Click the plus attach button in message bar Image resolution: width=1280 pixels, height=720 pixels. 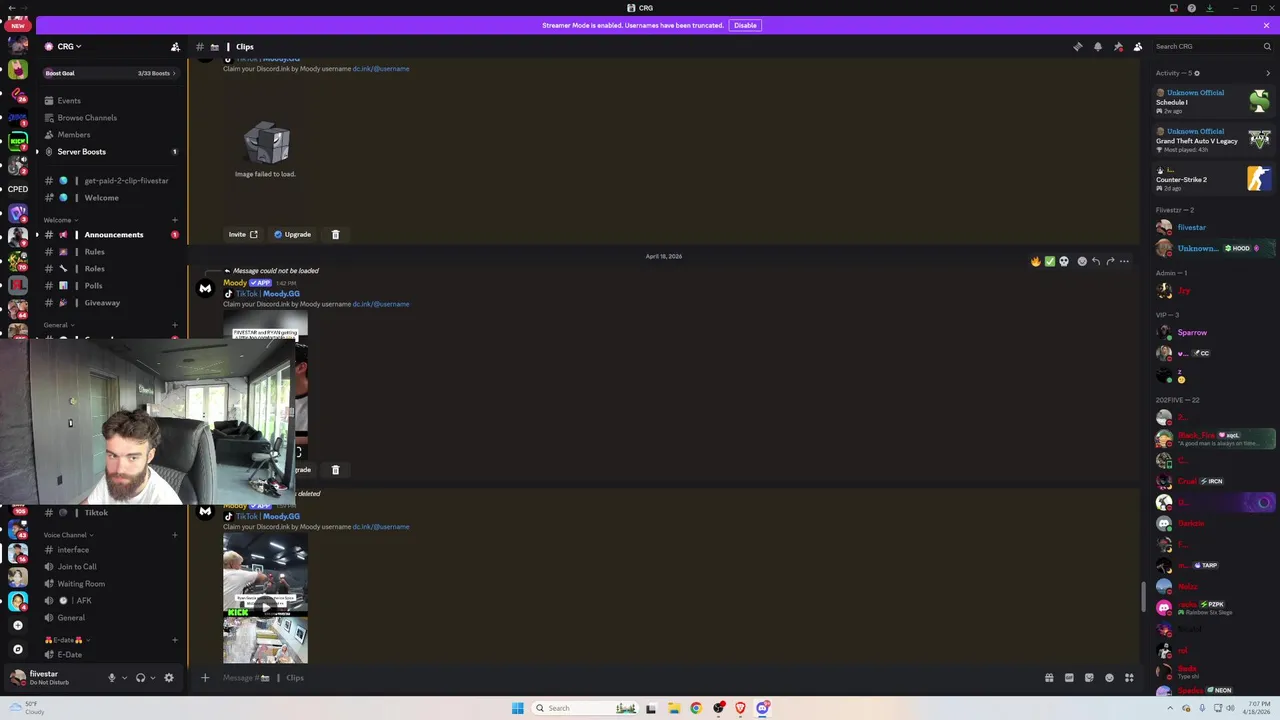coord(205,678)
